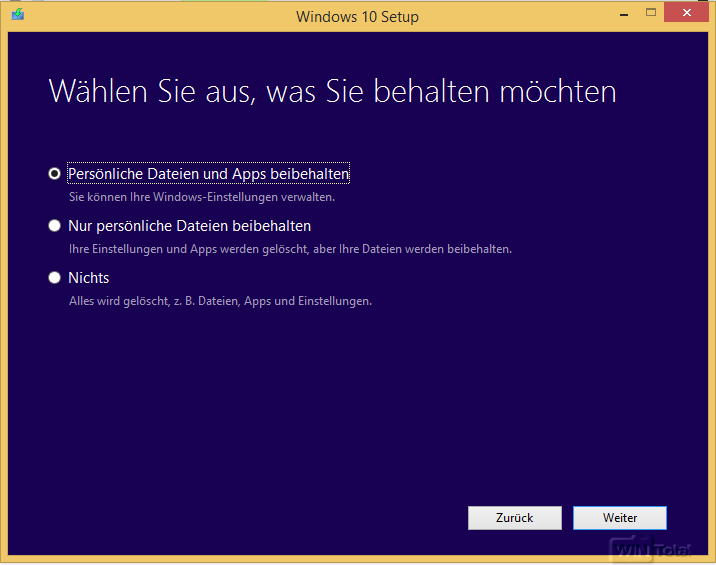Image resolution: width=716 pixels, height=565 pixels.
Task: Select 'Persönliche Dateien und Apps beibehalten' radio button
Action: [x=54, y=174]
